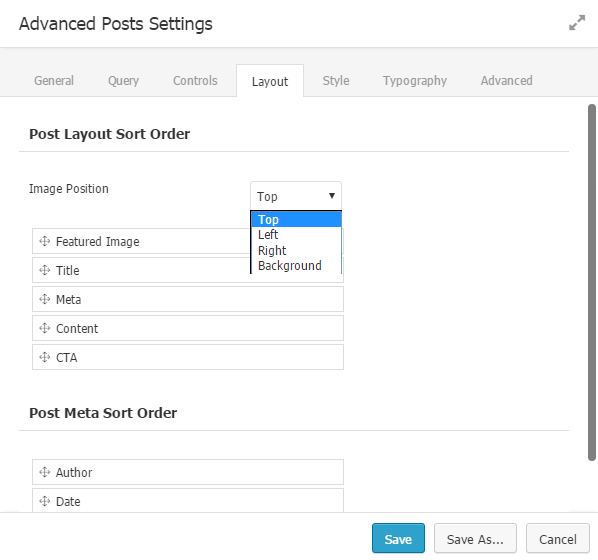Save the post settings
Screen dimensions: 598x560
pyautogui.click(x=398, y=538)
